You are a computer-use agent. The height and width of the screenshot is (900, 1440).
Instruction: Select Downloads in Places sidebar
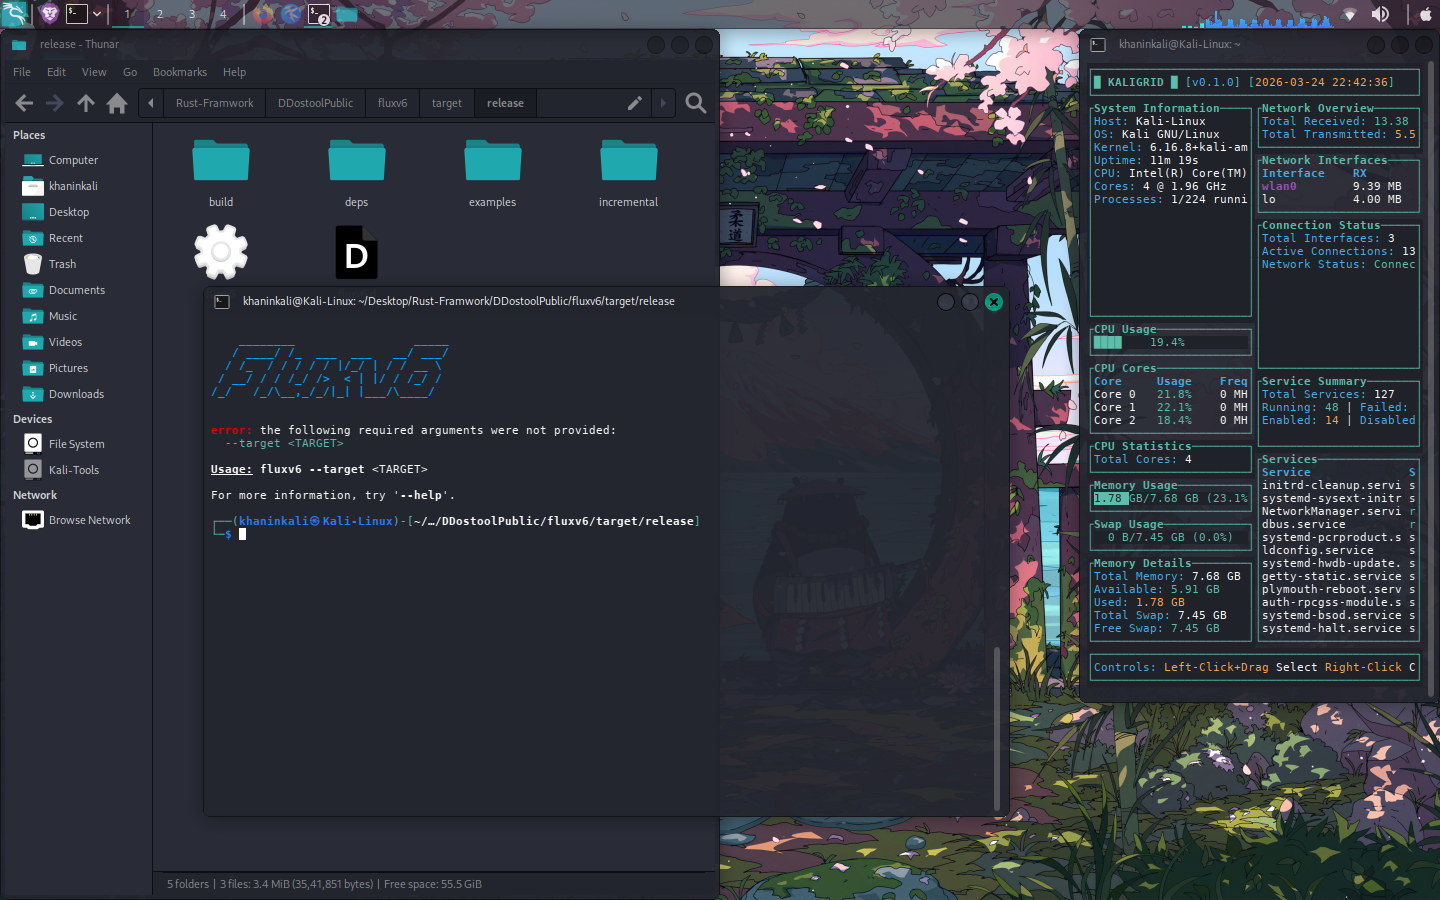point(76,394)
